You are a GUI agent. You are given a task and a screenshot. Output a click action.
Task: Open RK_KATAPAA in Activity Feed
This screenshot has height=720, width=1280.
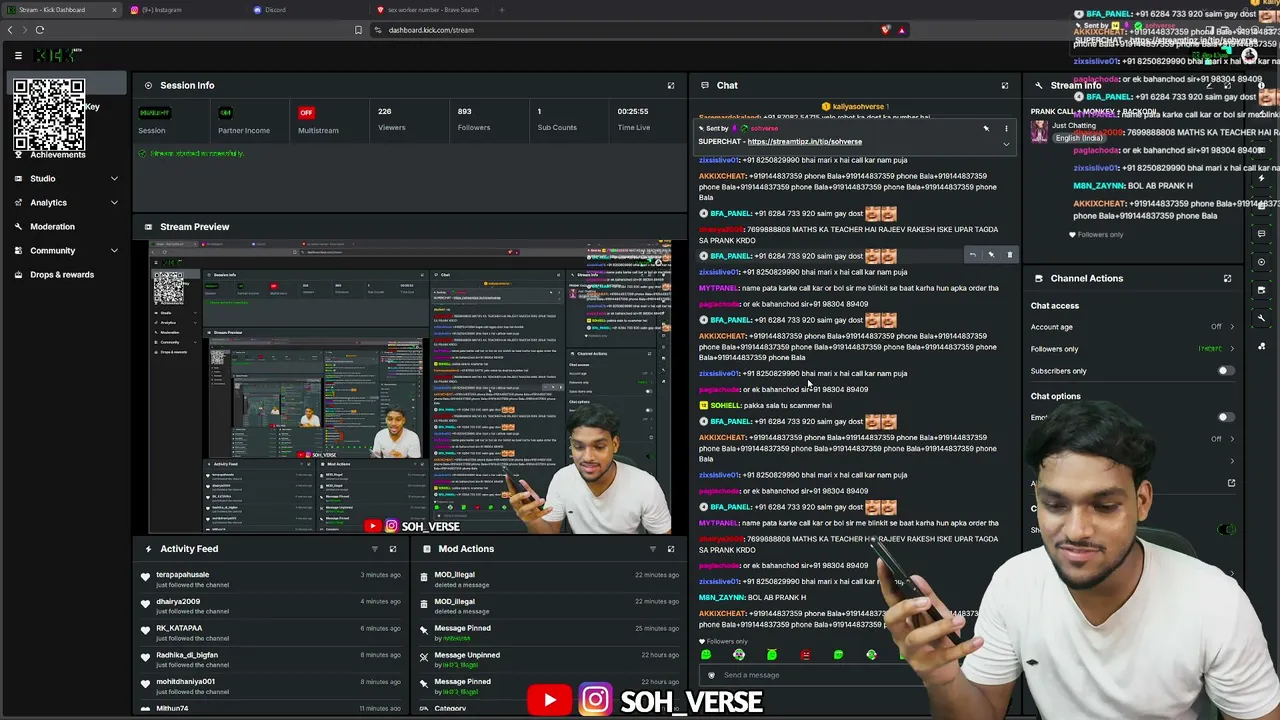[x=179, y=629]
